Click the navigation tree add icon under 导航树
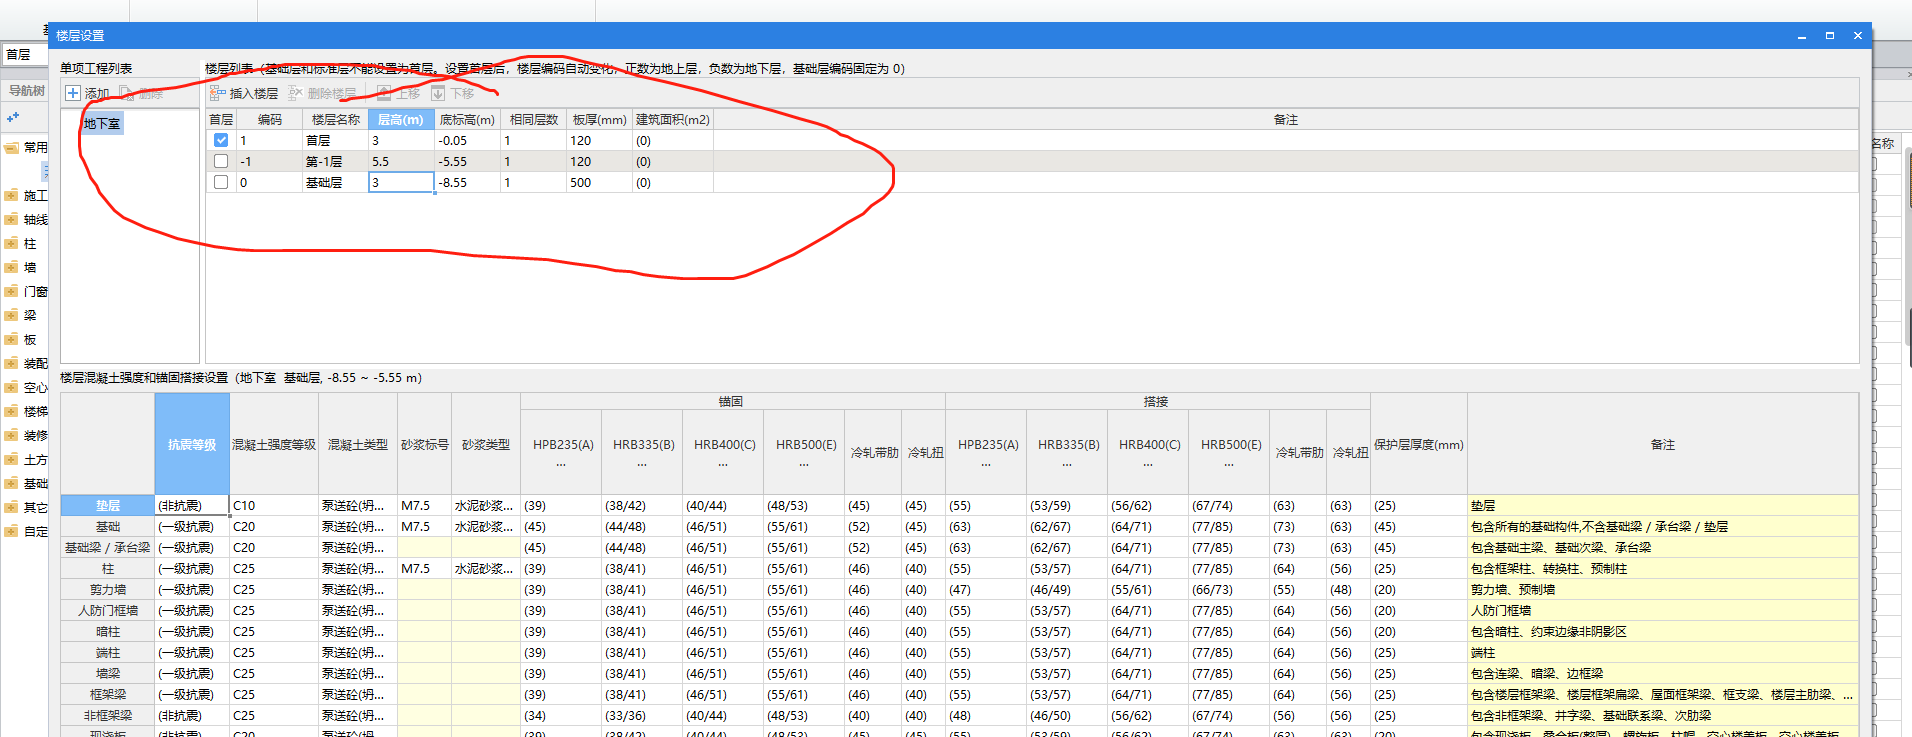 tap(13, 118)
